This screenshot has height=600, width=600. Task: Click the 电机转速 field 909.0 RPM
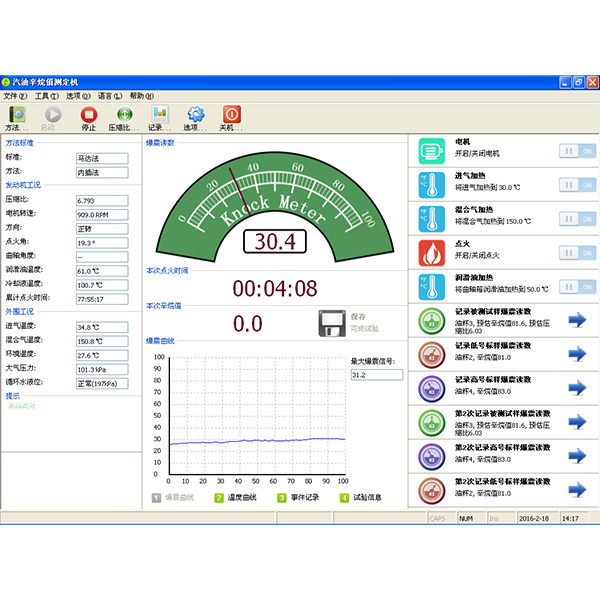pyautogui.click(x=102, y=215)
